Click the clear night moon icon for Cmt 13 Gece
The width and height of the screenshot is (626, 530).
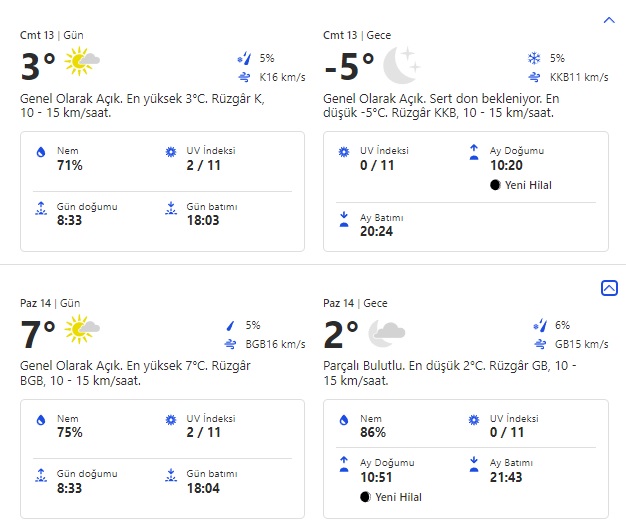pos(401,64)
